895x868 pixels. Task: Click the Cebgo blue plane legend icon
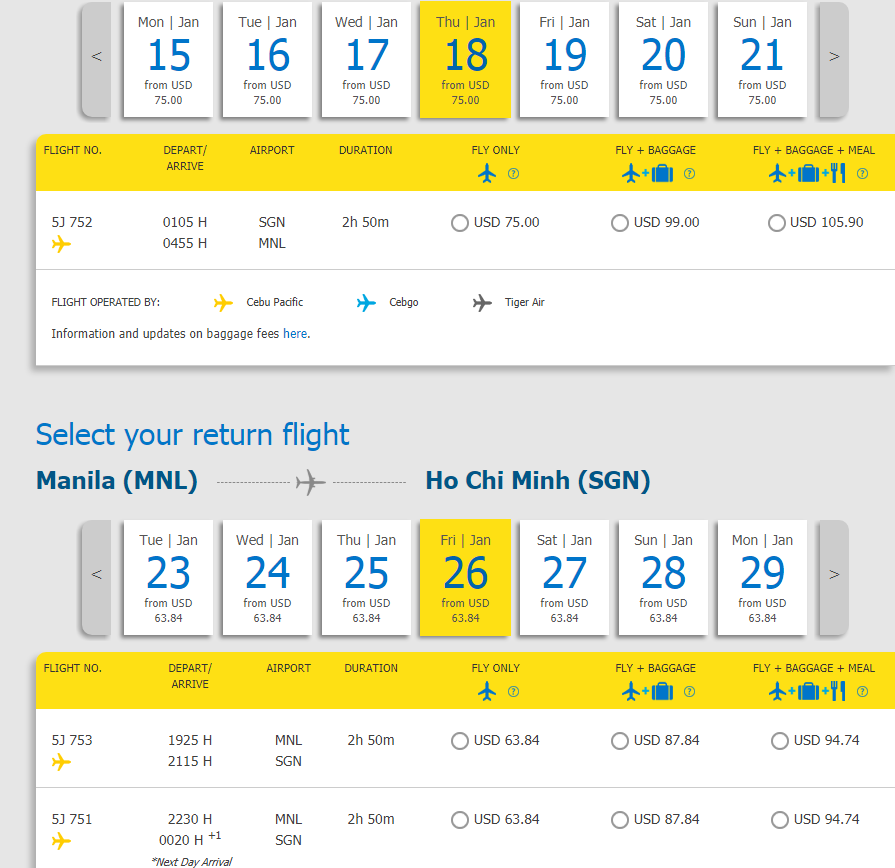click(x=366, y=302)
